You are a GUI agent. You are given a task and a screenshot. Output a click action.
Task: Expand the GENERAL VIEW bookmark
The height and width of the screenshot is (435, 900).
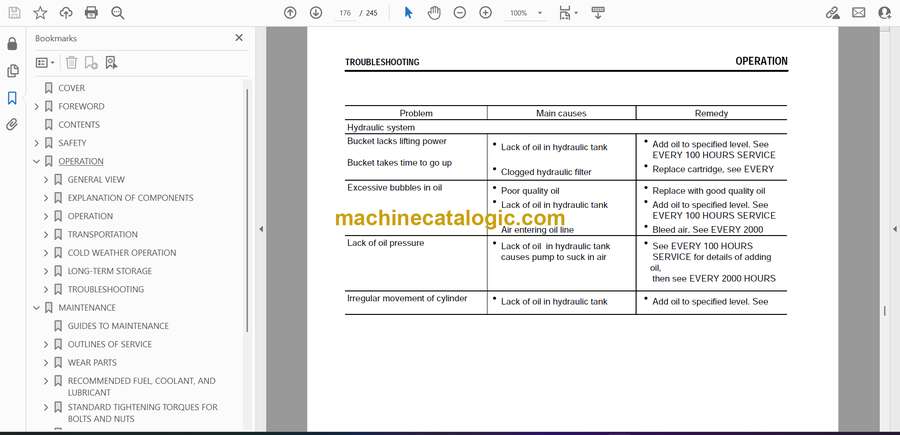(46, 180)
